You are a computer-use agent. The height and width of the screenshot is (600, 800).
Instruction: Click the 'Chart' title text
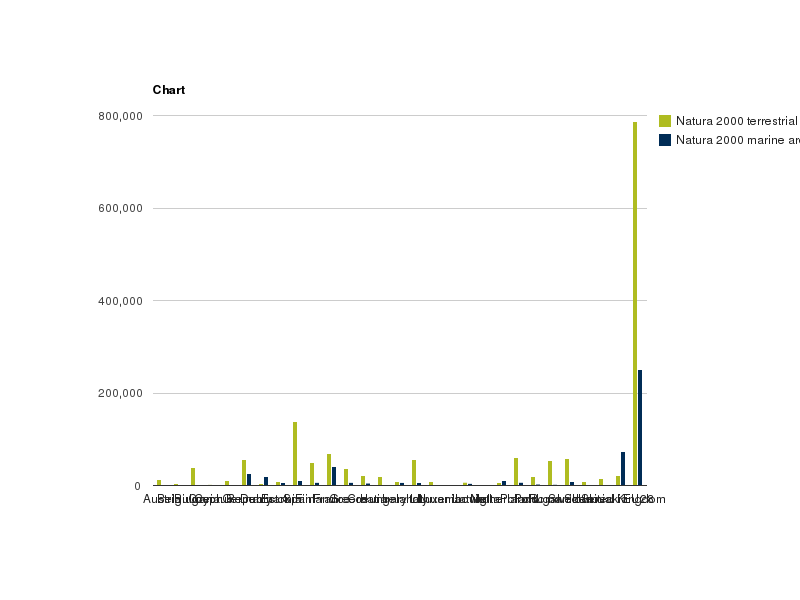click(168, 90)
